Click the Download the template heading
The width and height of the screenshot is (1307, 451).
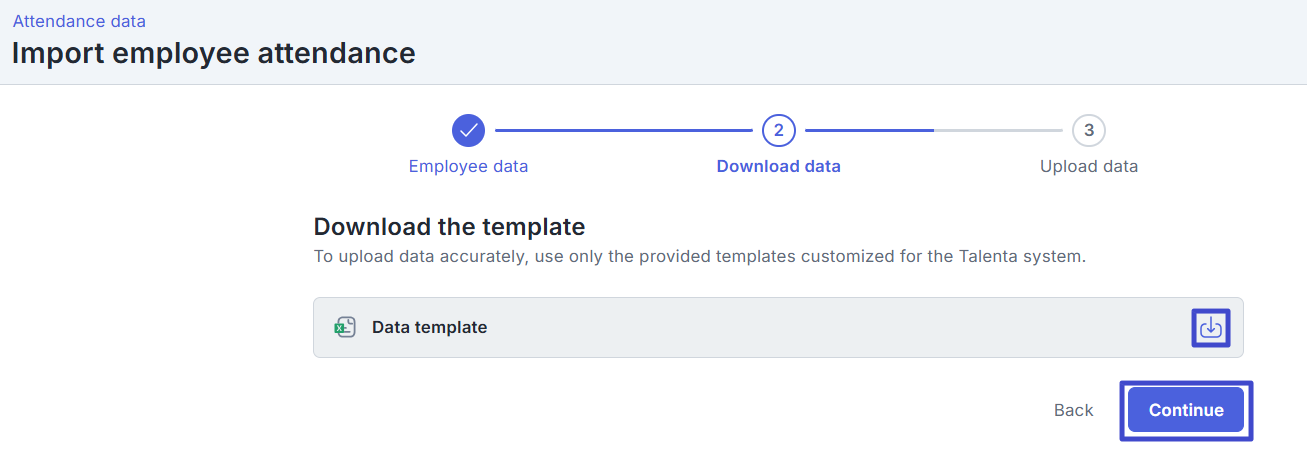click(x=449, y=226)
